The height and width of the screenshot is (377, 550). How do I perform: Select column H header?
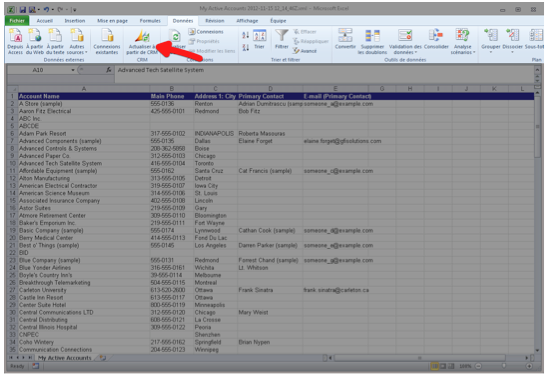[x=410, y=89]
